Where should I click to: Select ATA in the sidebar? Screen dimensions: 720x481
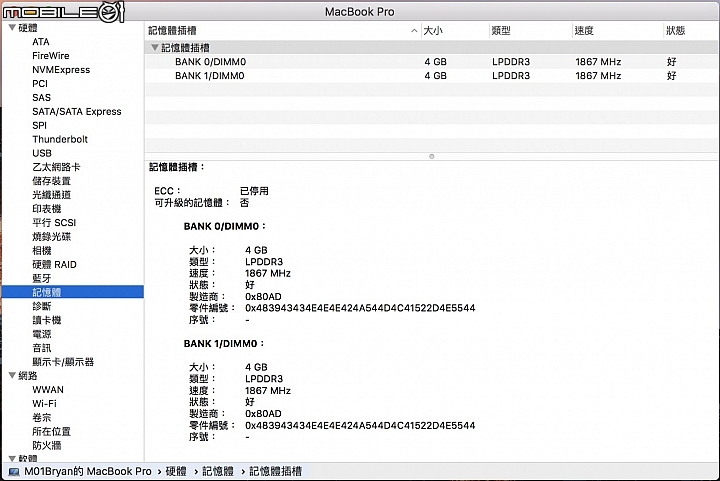tap(41, 42)
